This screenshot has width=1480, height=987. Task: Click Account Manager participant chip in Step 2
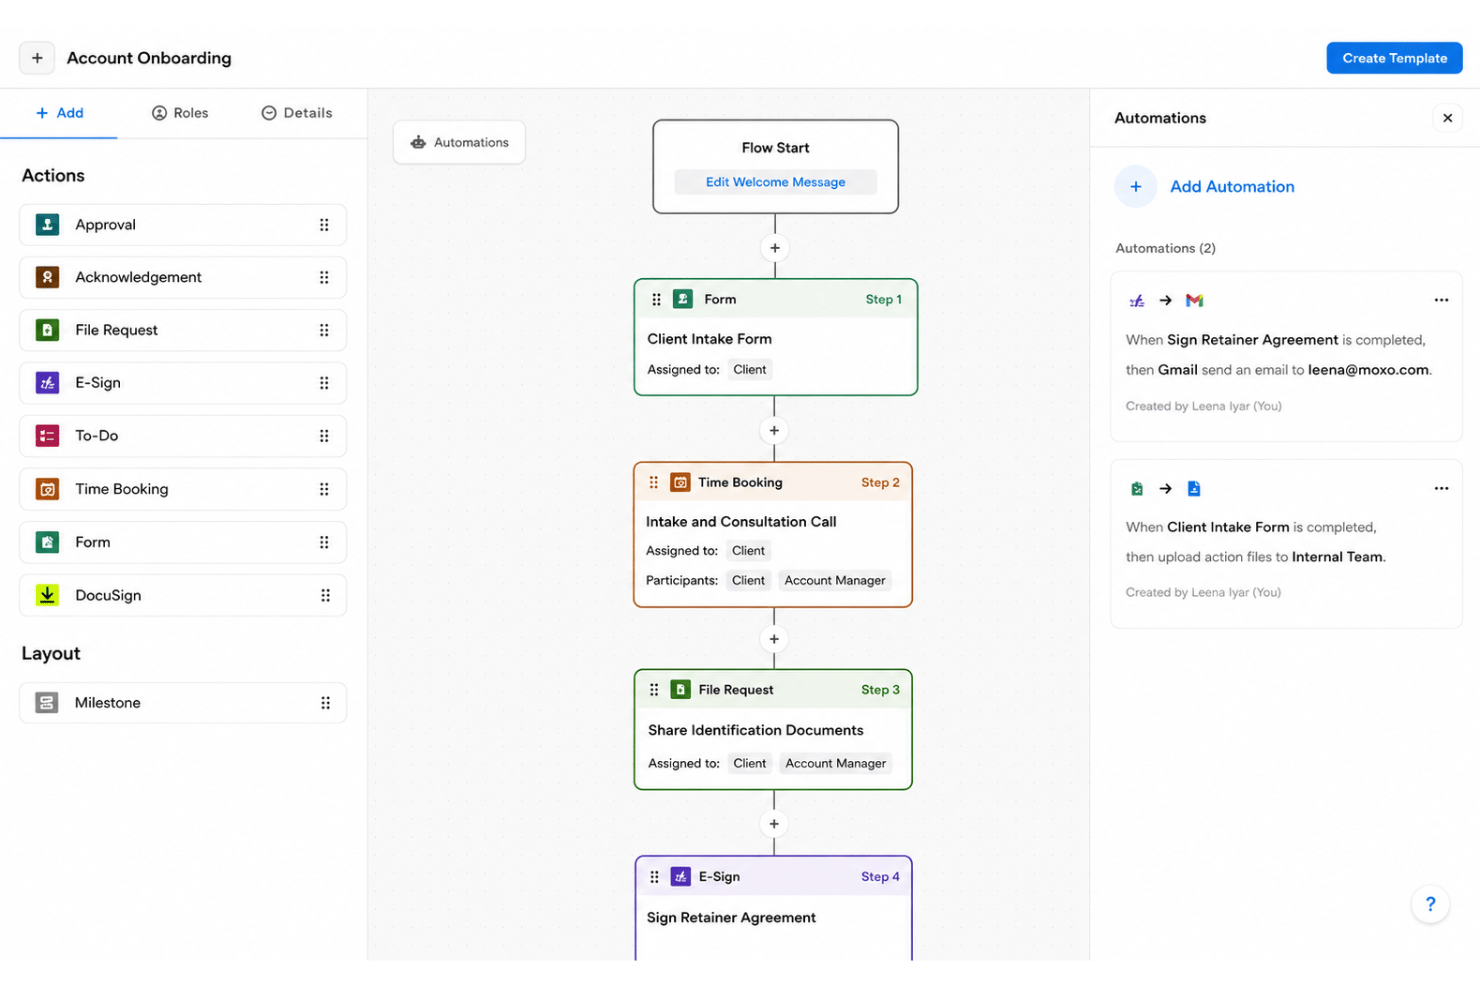coord(835,580)
